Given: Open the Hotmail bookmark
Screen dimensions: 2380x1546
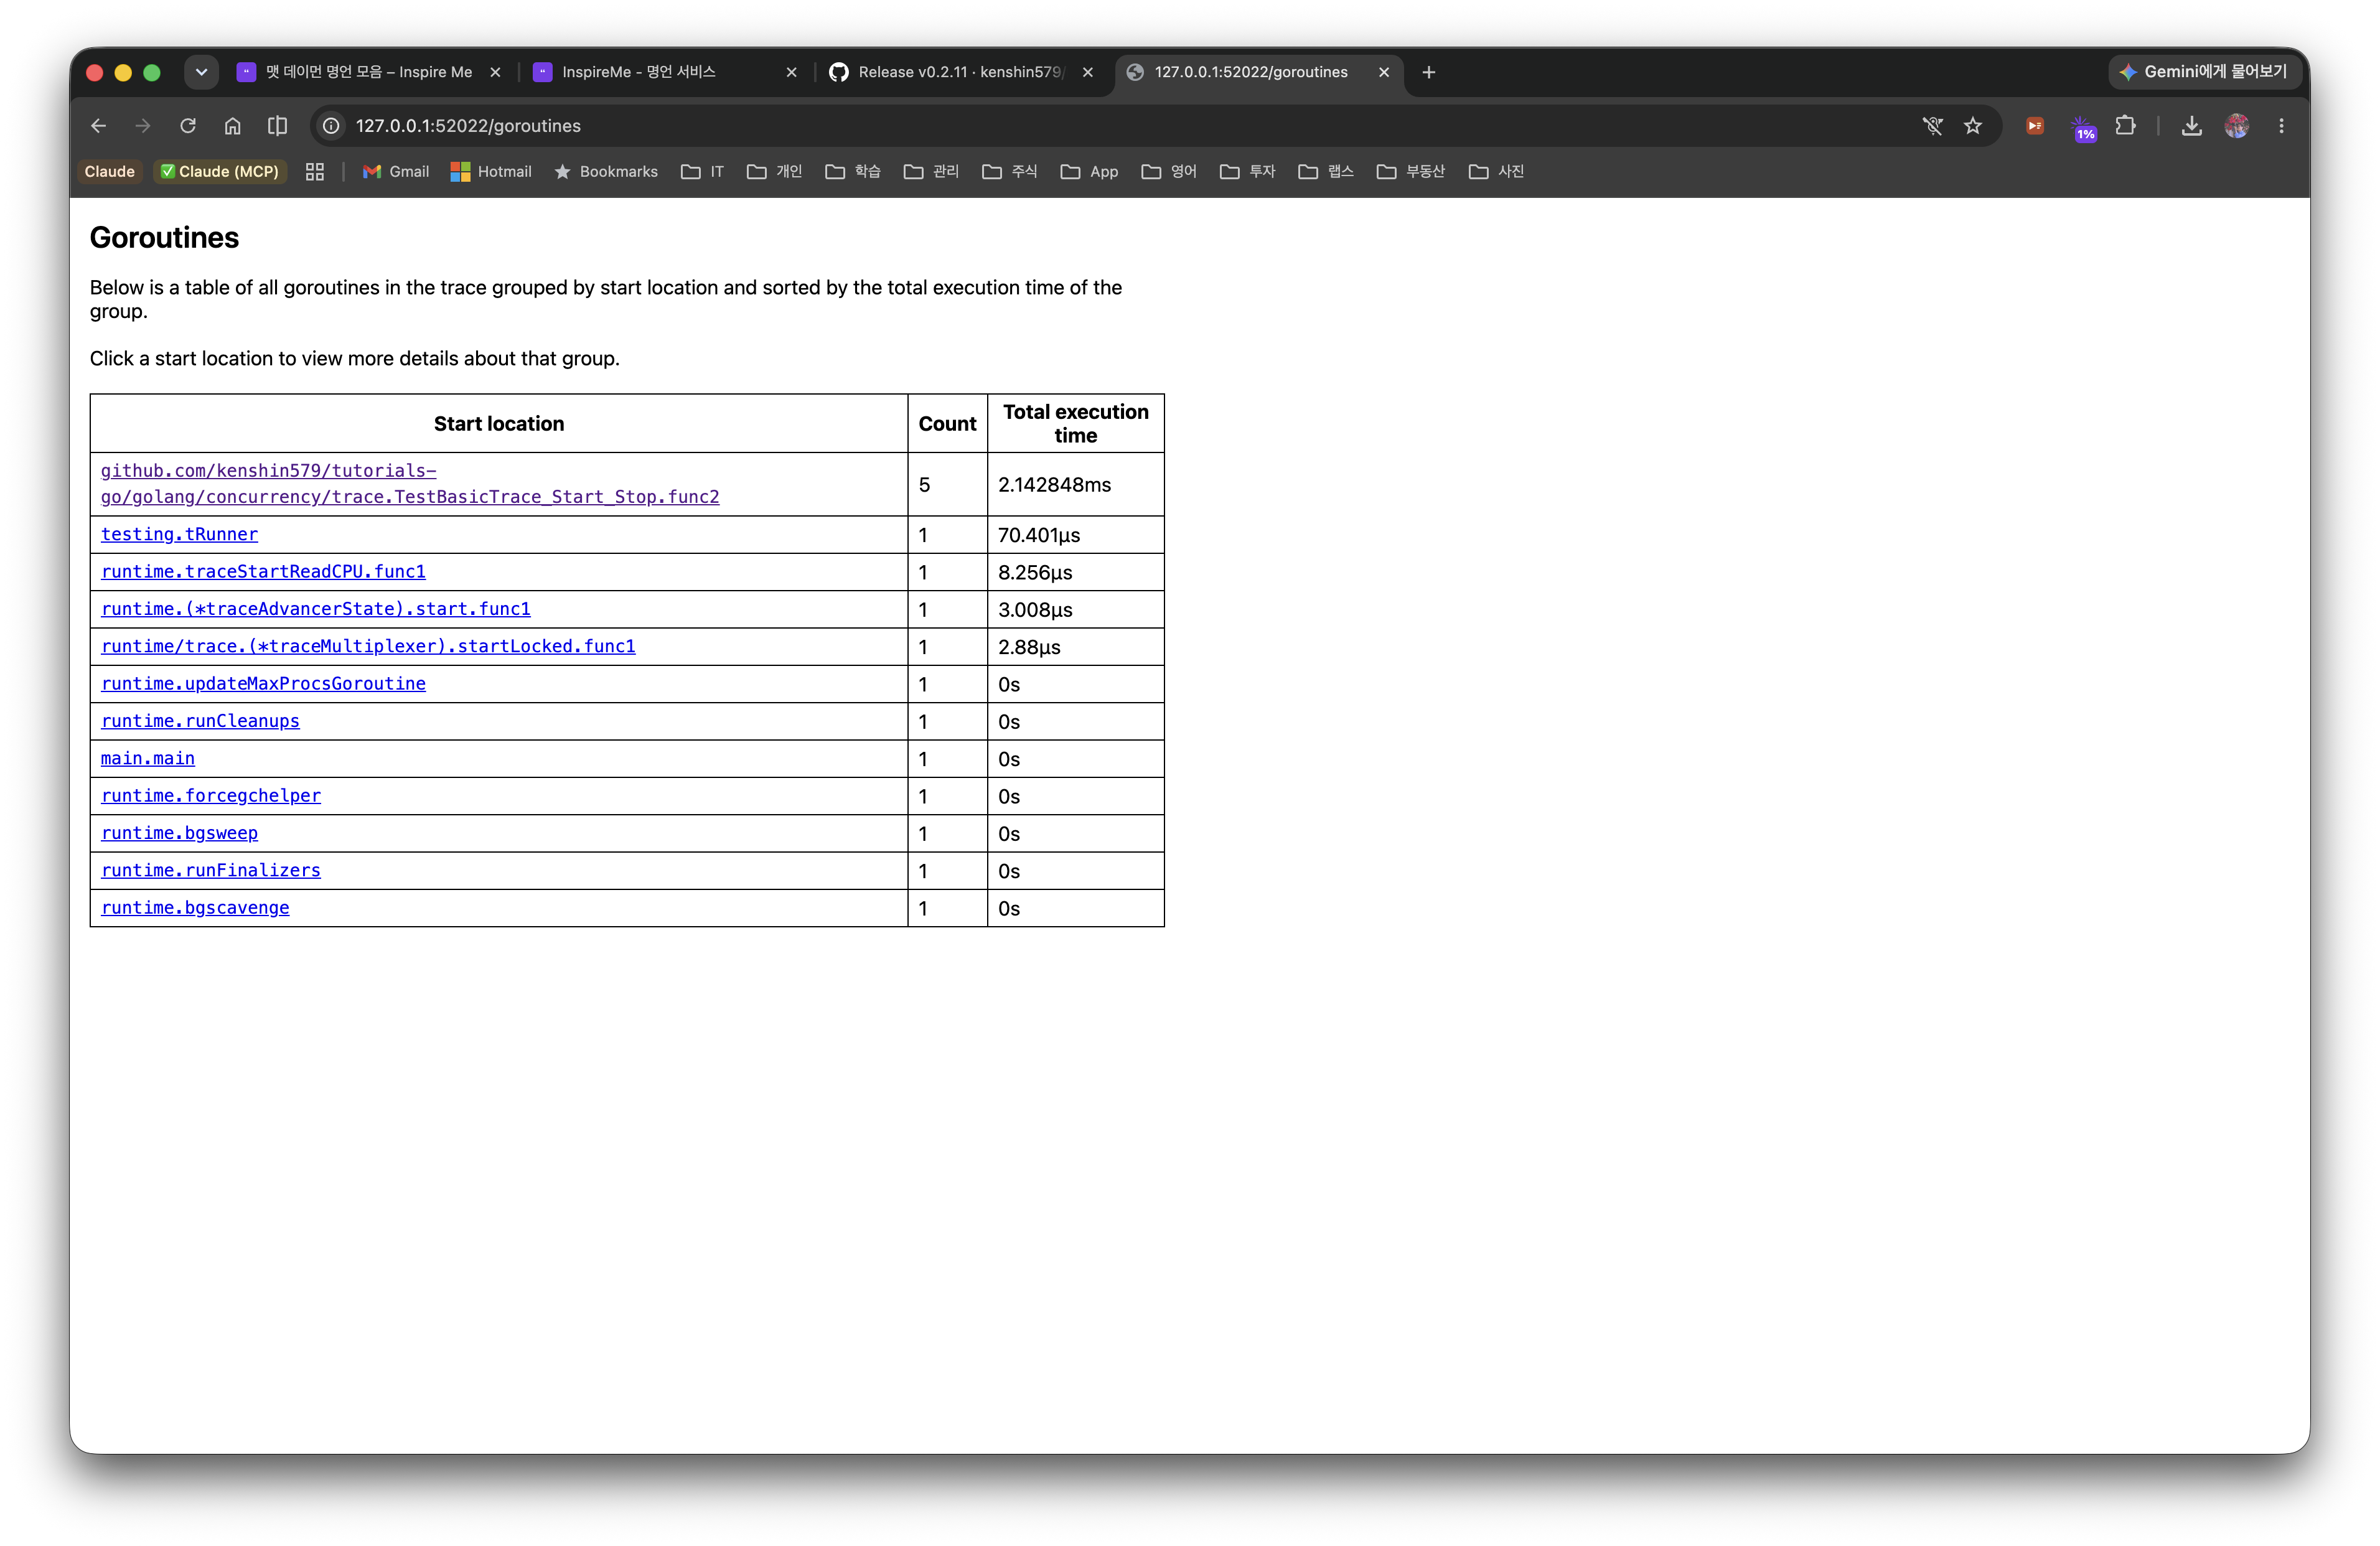Looking at the screenshot, I should pos(491,172).
